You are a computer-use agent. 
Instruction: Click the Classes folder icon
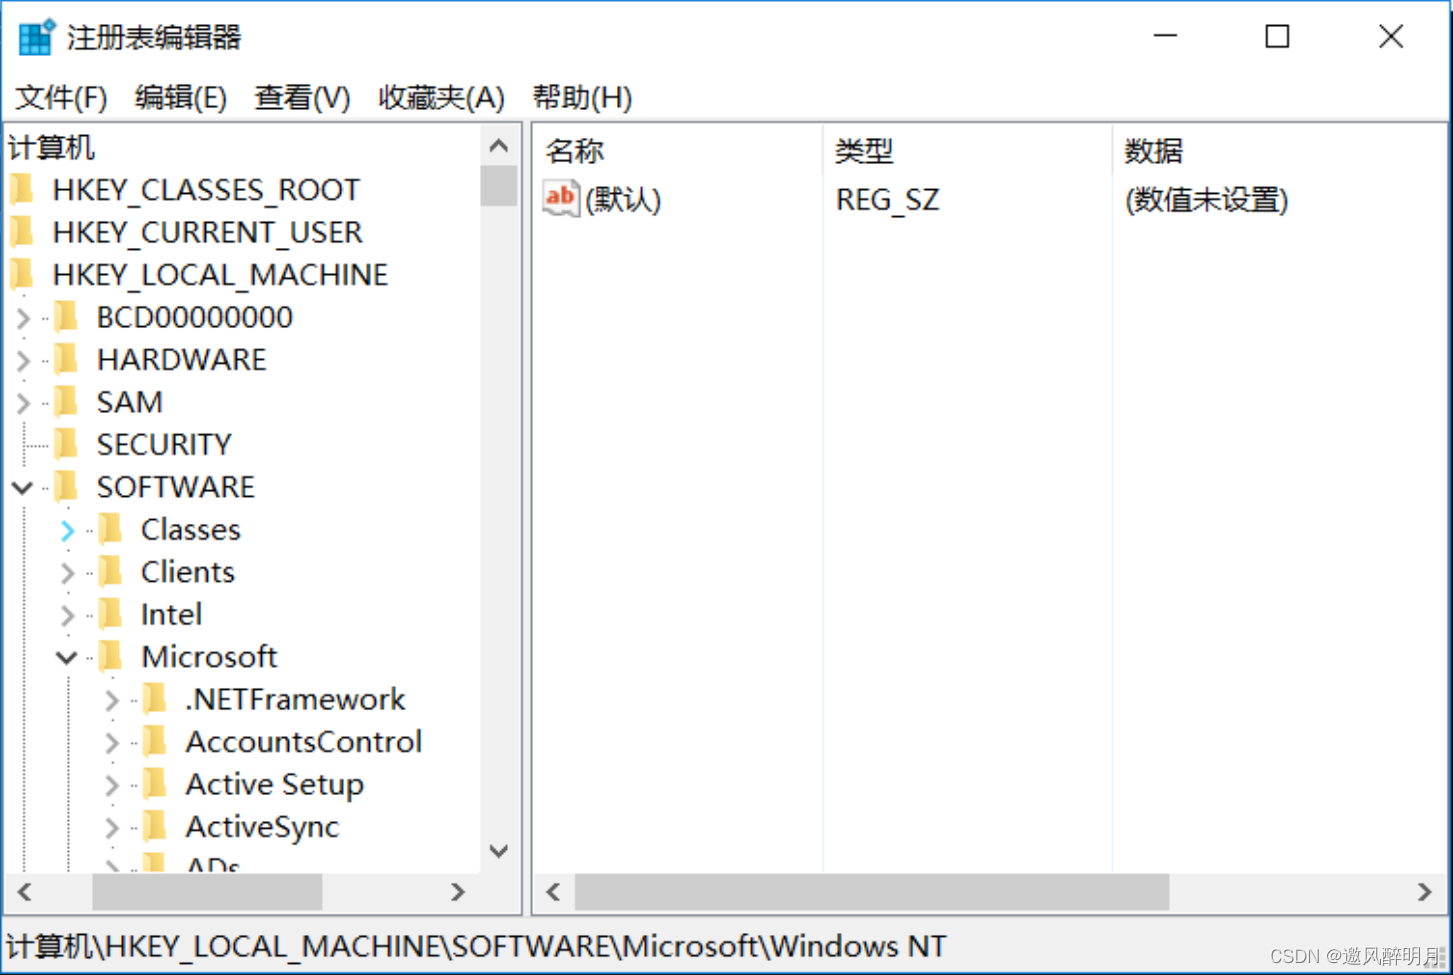pos(112,529)
